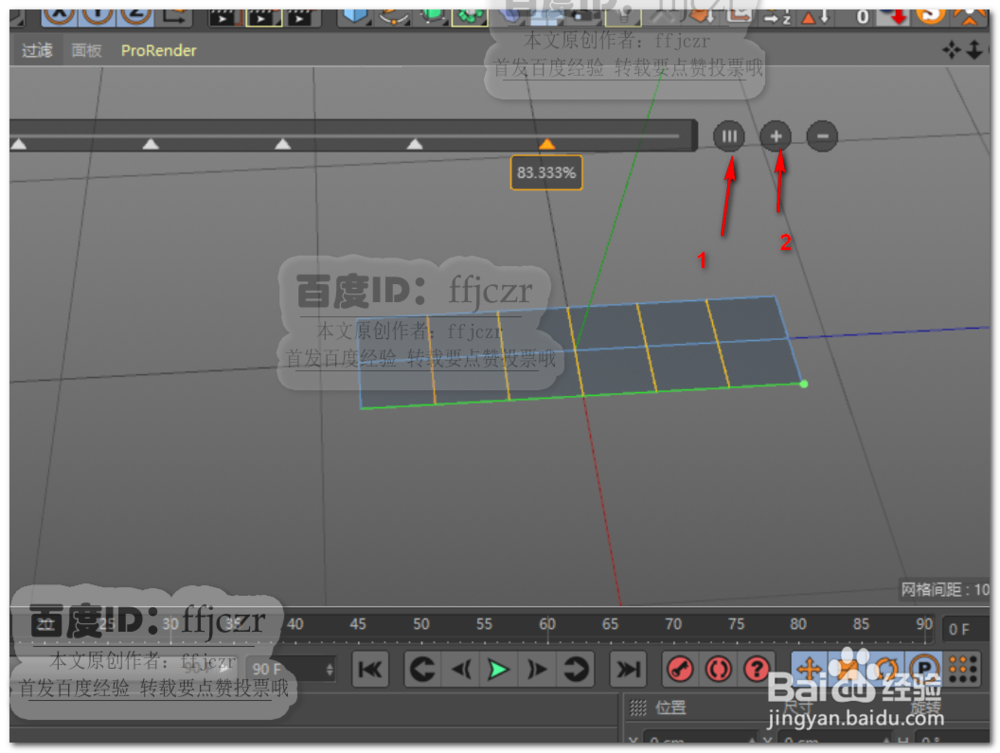Click the spline pen tool icon
This screenshot has width=1000, height=753.
coord(393,16)
